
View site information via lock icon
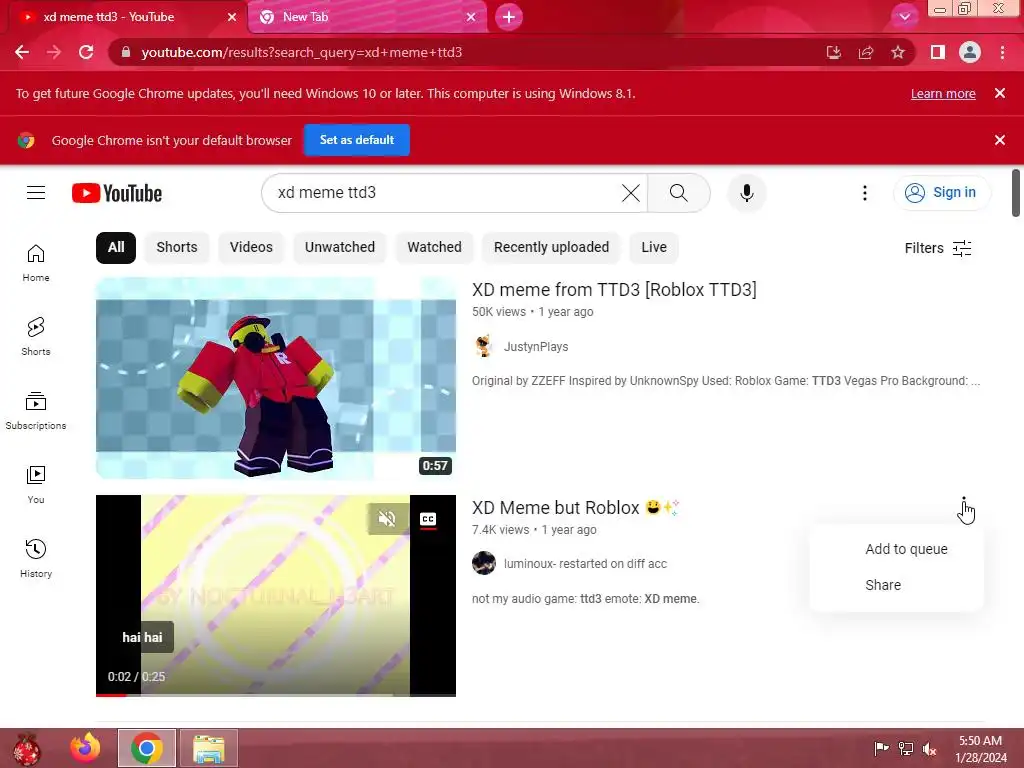point(126,52)
